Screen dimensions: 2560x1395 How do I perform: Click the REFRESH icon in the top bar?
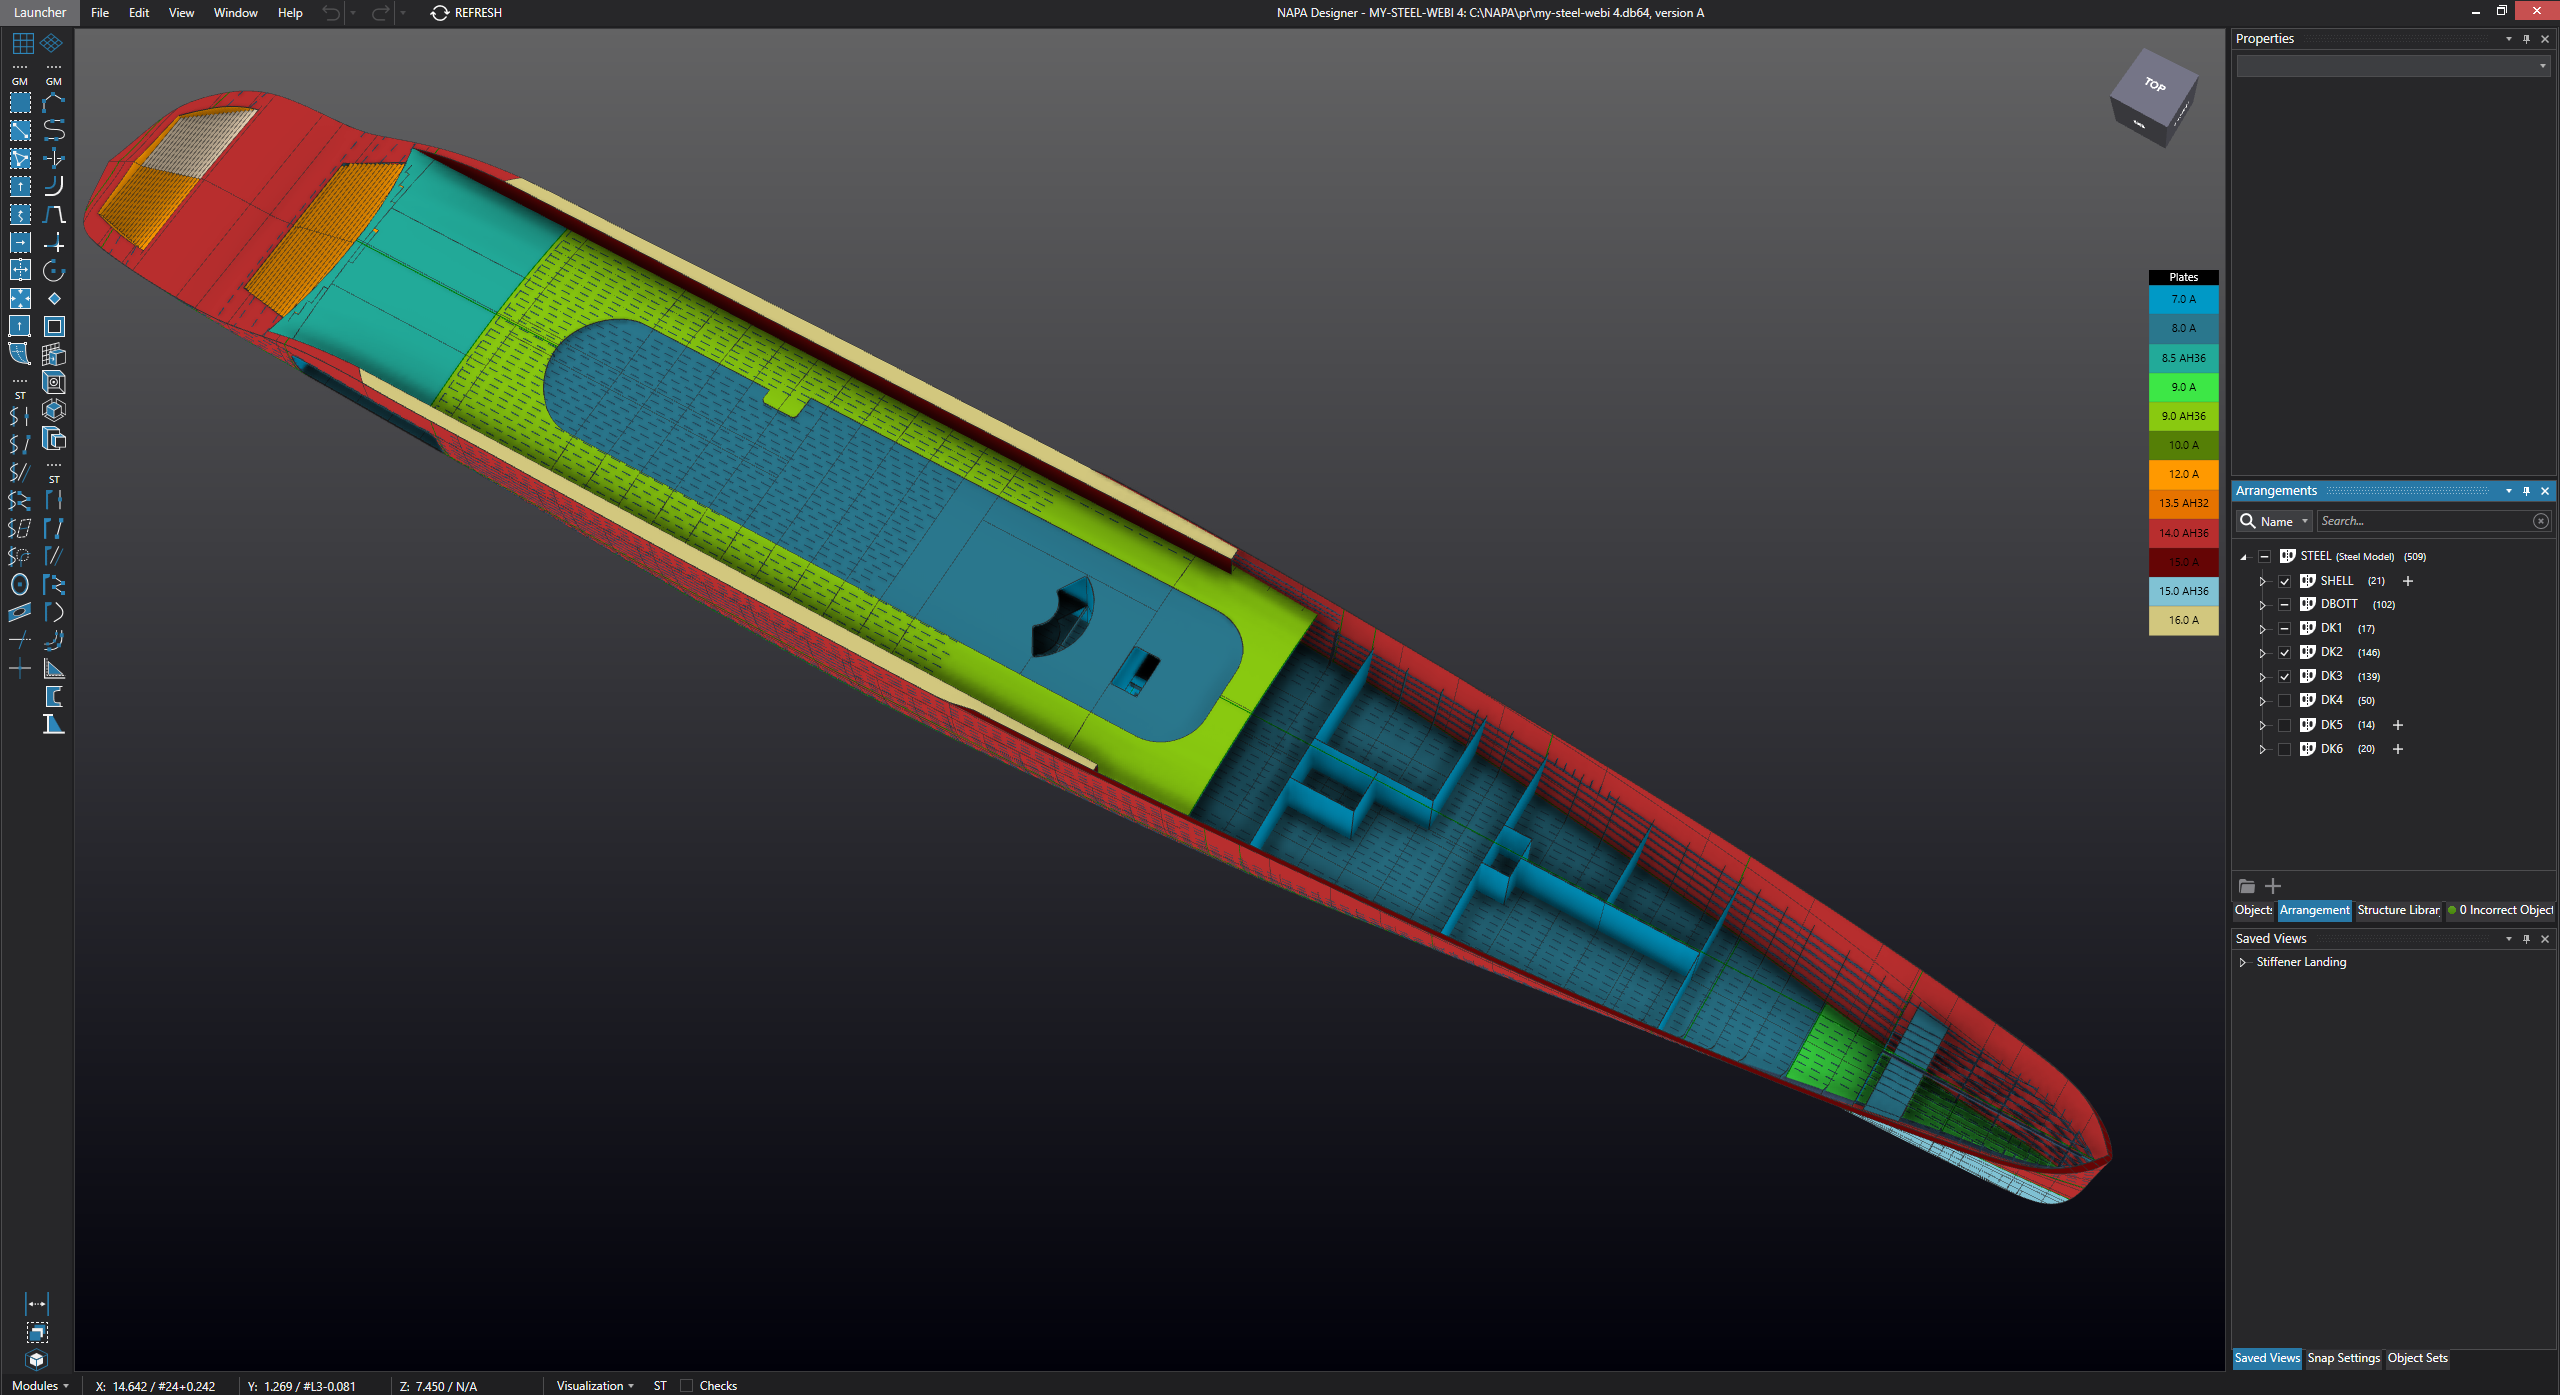(x=439, y=13)
